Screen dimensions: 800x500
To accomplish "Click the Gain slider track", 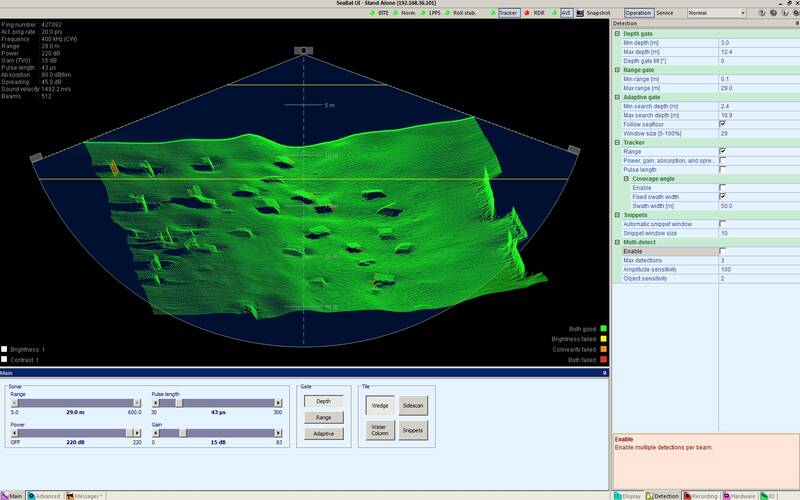I will point(230,432).
